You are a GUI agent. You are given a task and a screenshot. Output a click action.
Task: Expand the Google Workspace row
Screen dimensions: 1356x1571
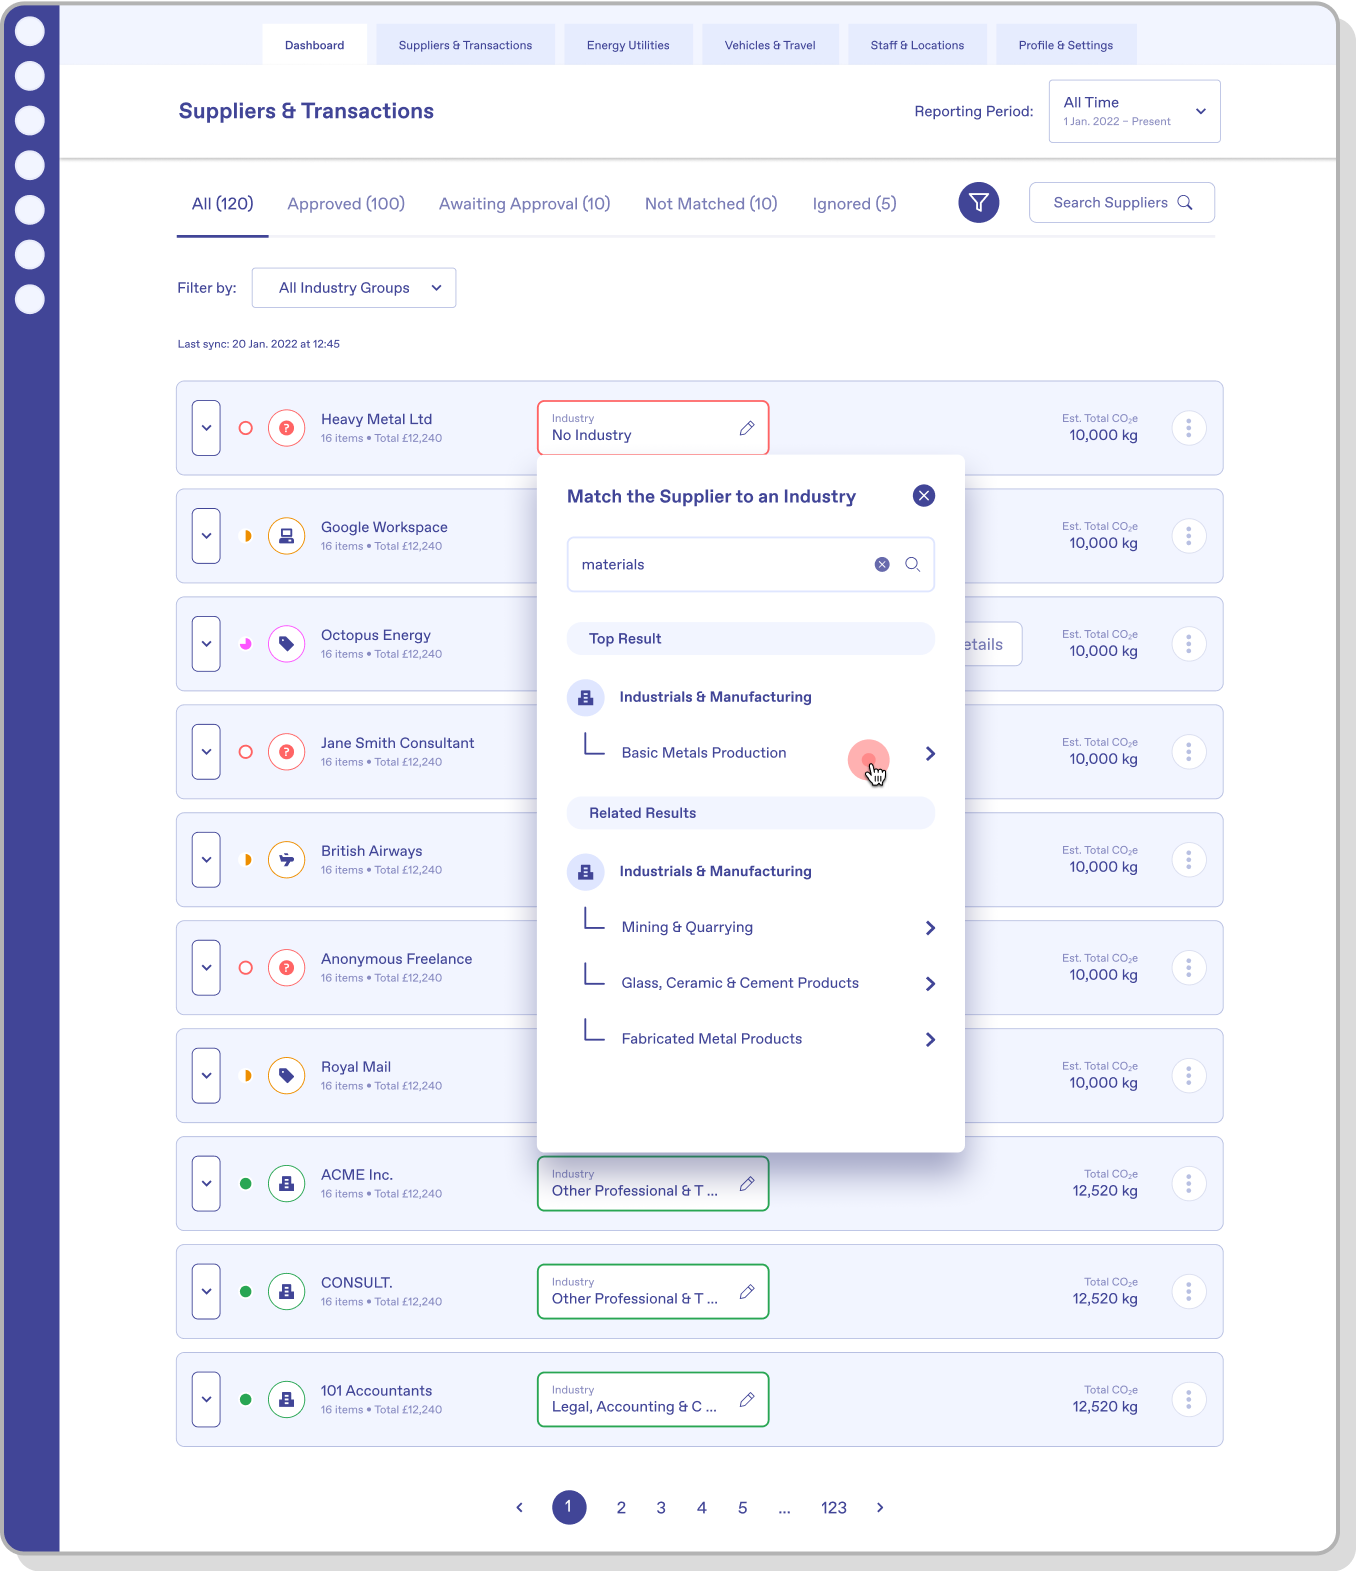[x=206, y=536]
